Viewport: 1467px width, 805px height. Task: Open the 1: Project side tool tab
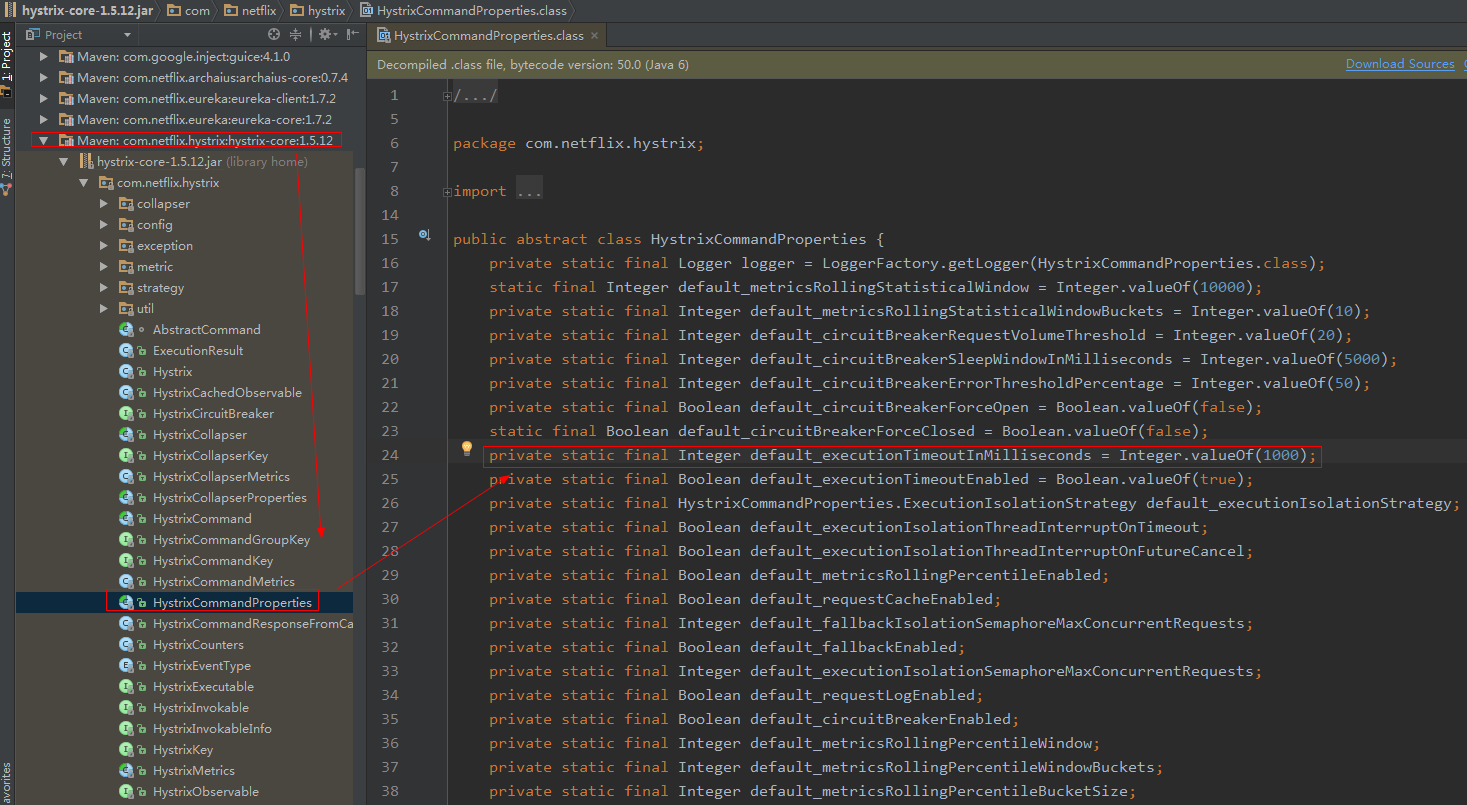tap(7, 56)
